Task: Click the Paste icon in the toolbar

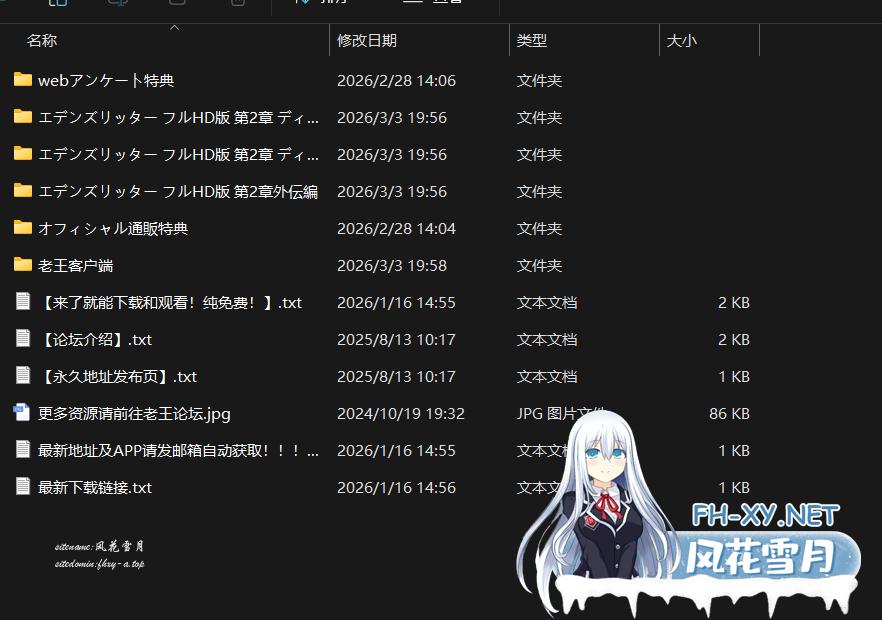Action: (x=119, y=4)
